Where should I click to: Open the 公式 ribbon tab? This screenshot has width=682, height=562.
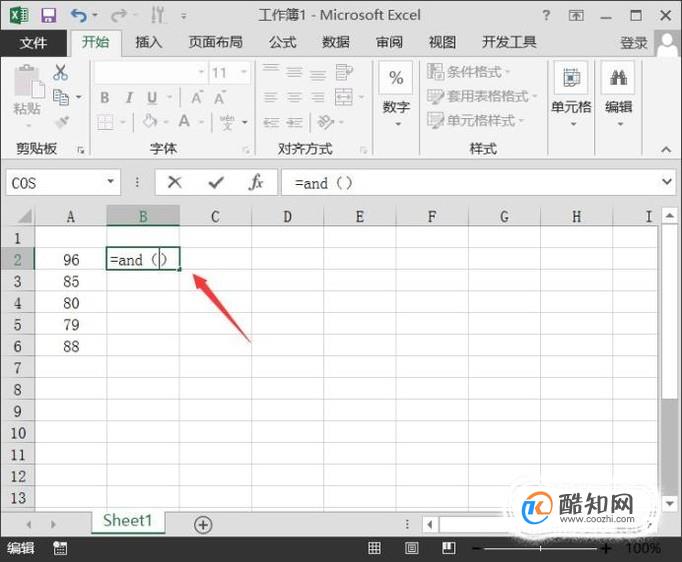[282, 43]
